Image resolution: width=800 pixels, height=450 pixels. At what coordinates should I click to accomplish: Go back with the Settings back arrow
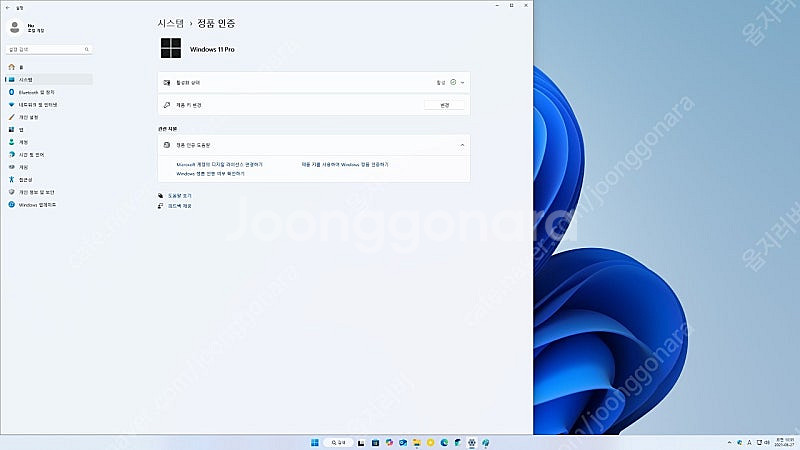pyautogui.click(x=8, y=8)
